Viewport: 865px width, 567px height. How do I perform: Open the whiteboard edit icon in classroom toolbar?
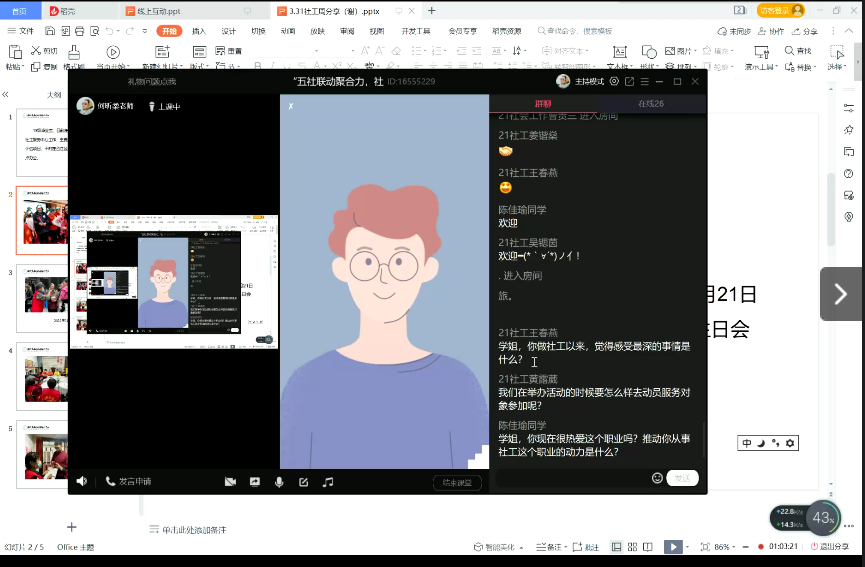[x=303, y=481]
